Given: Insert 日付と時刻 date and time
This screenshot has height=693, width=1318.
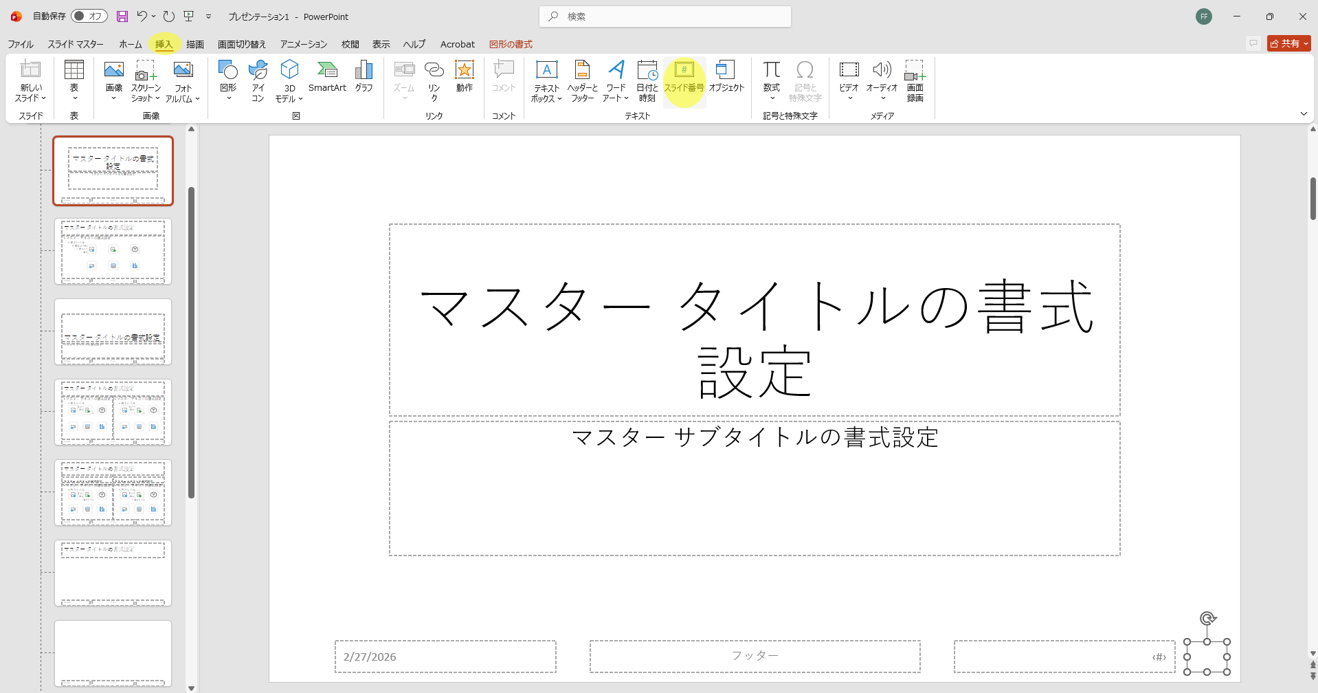Looking at the screenshot, I should 647,81.
